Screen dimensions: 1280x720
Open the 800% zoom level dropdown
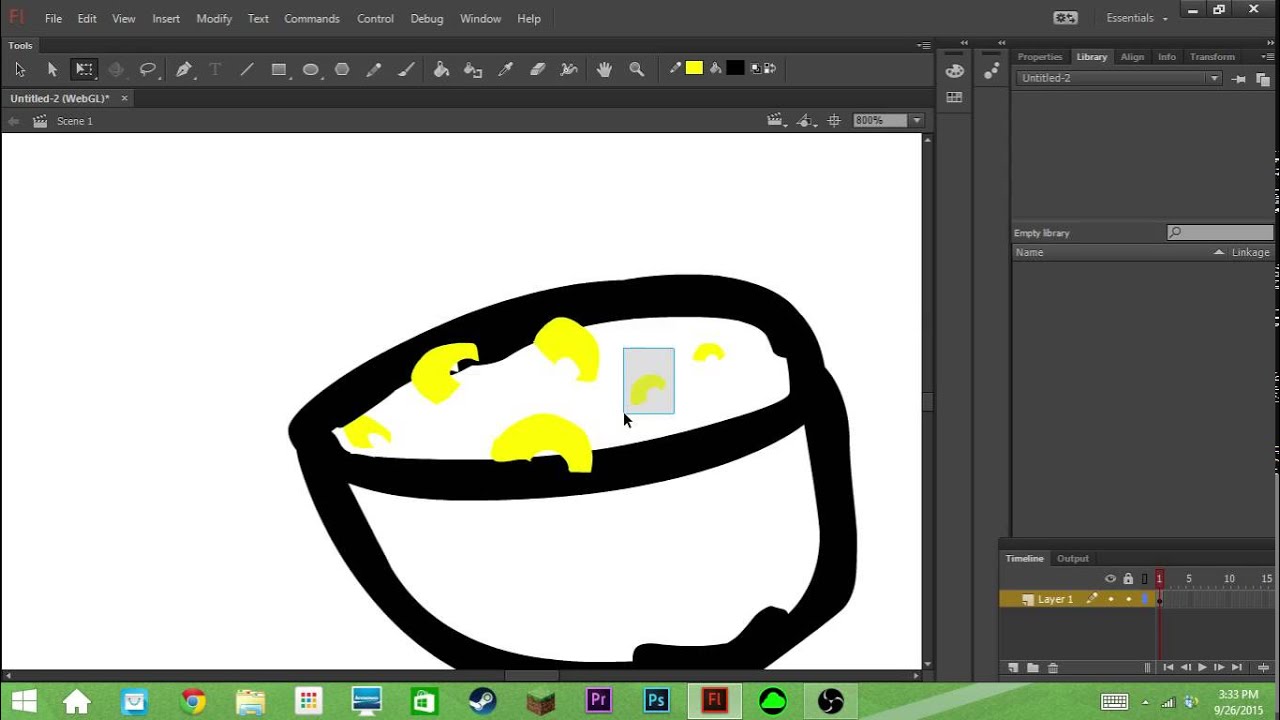[x=916, y=120]
